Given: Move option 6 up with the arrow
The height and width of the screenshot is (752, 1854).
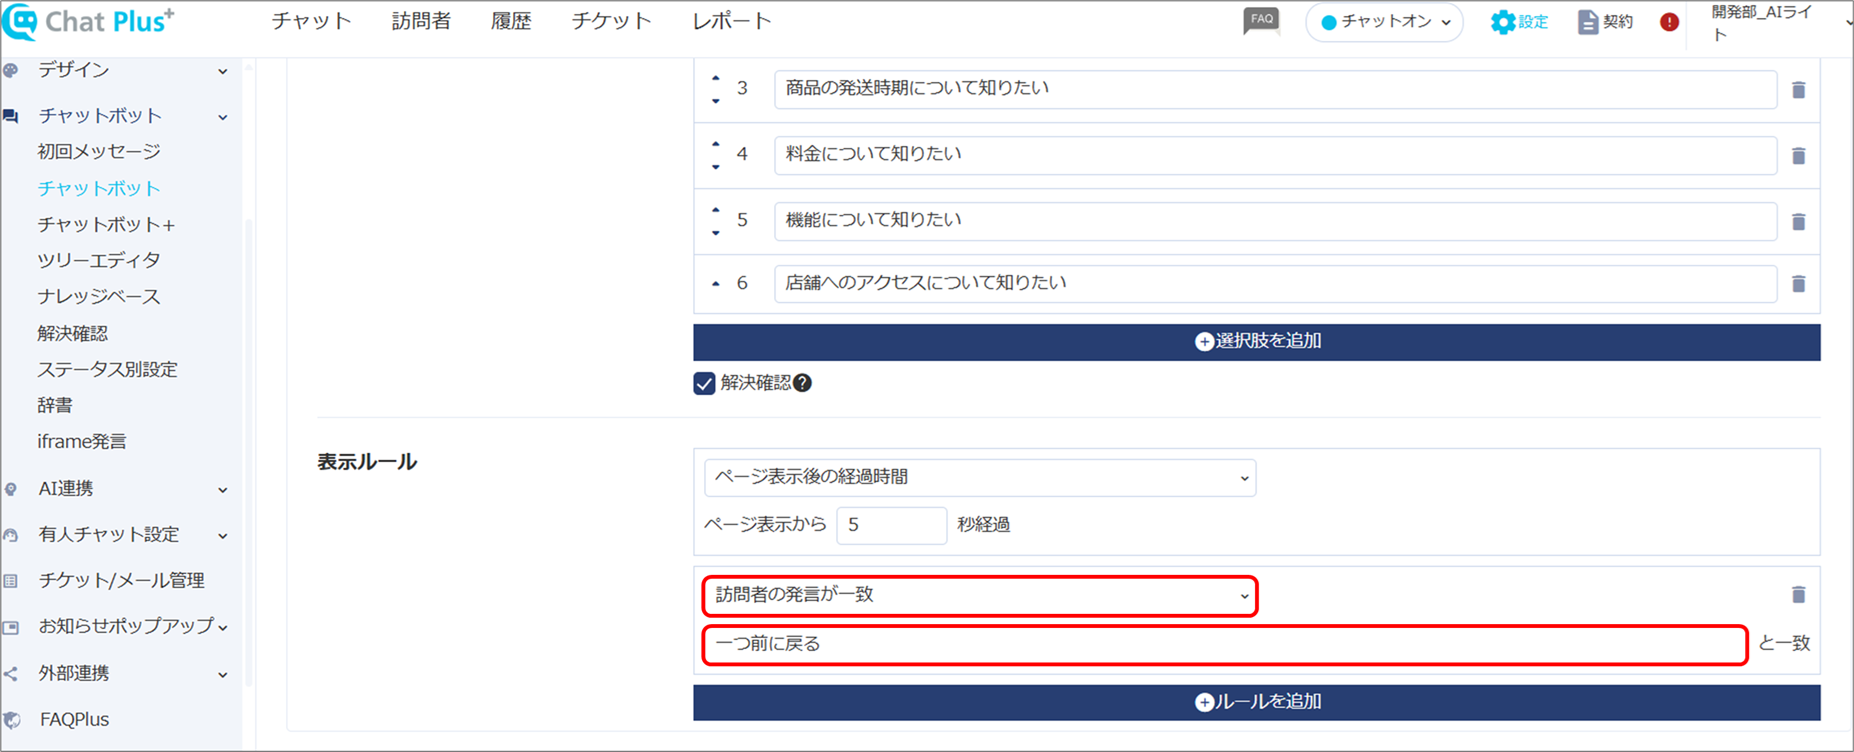Looking at the screenshot, I should coord(715,284).
